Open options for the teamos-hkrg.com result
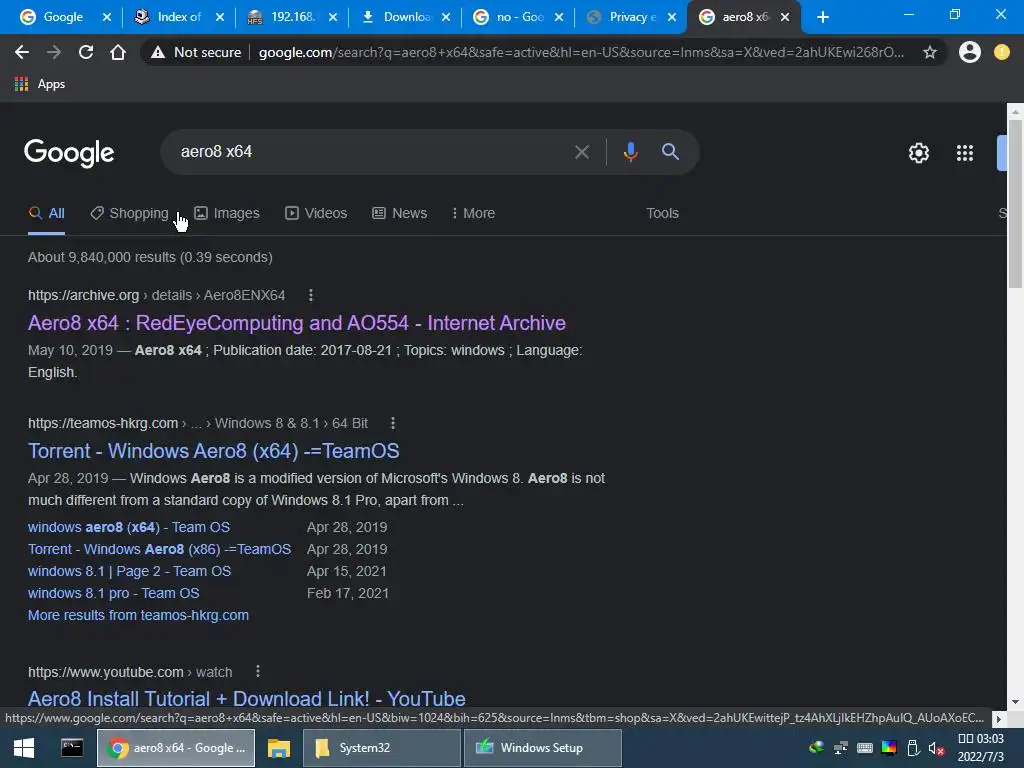 tap(392, 423)
